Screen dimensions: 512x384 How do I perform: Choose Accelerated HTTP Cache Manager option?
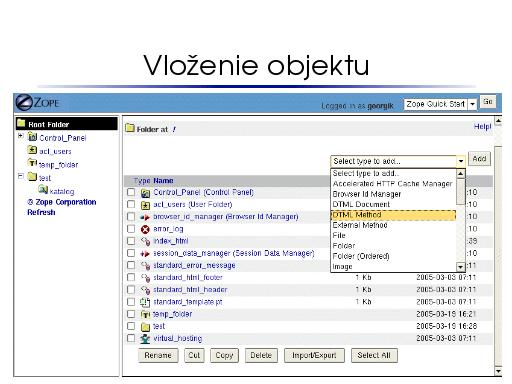[393, 184]
